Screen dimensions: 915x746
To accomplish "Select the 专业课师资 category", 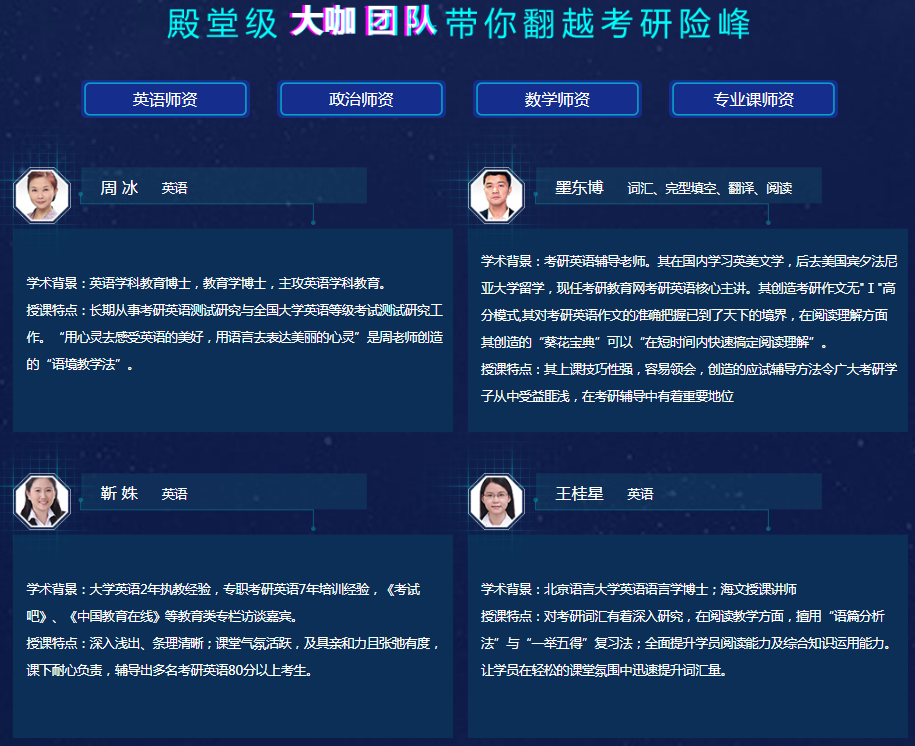I will pos(752,99).
